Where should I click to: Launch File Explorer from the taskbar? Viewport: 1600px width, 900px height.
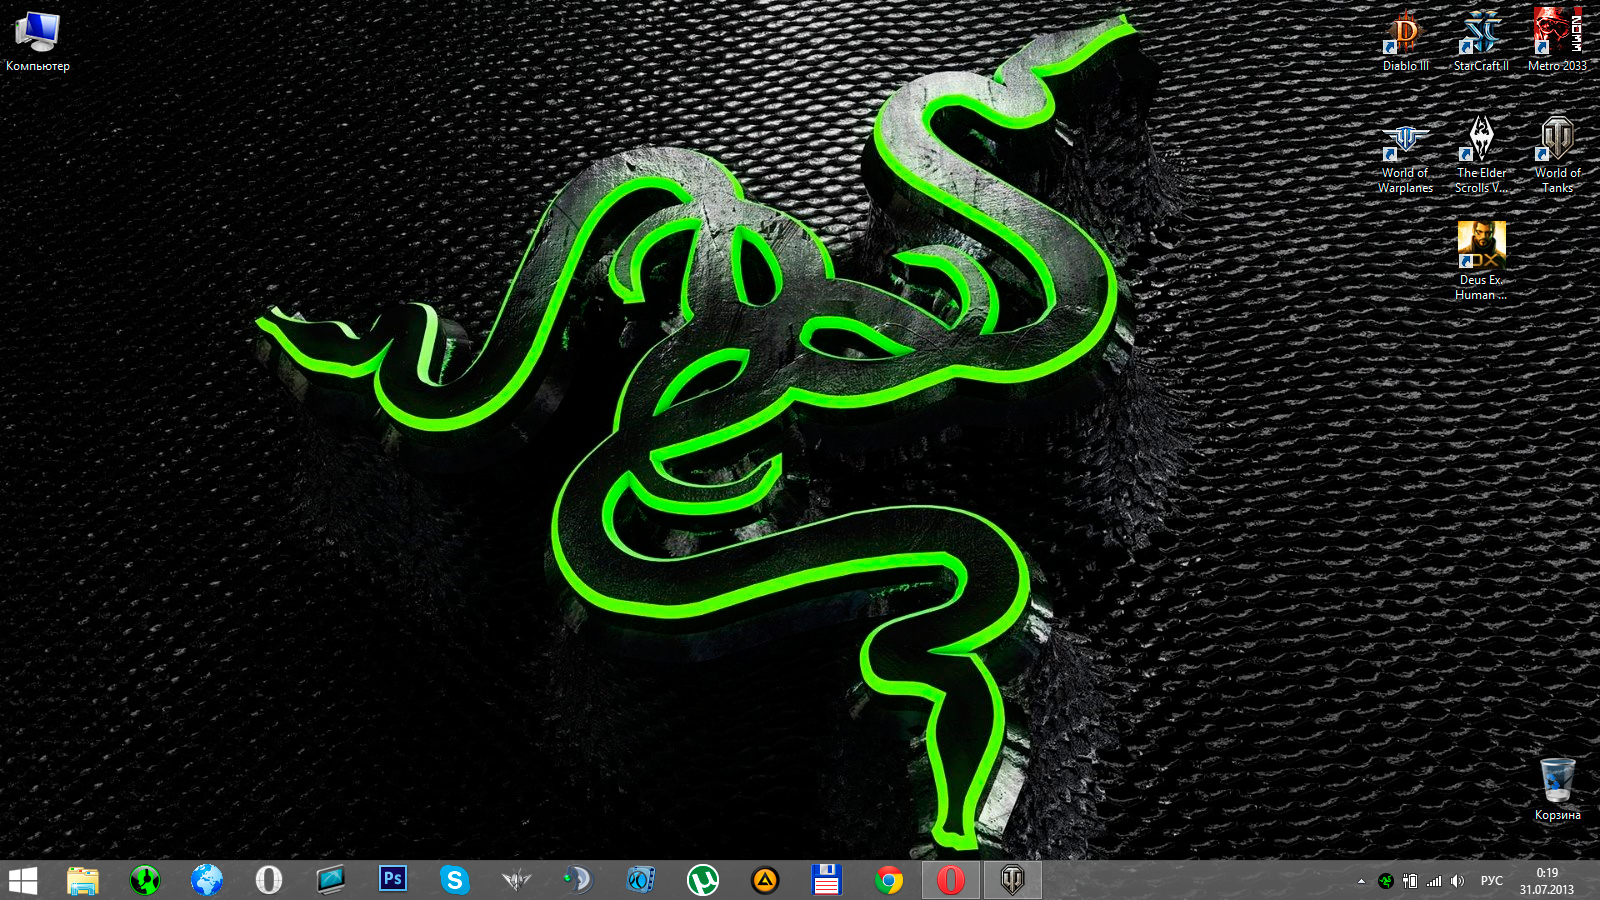83,881
